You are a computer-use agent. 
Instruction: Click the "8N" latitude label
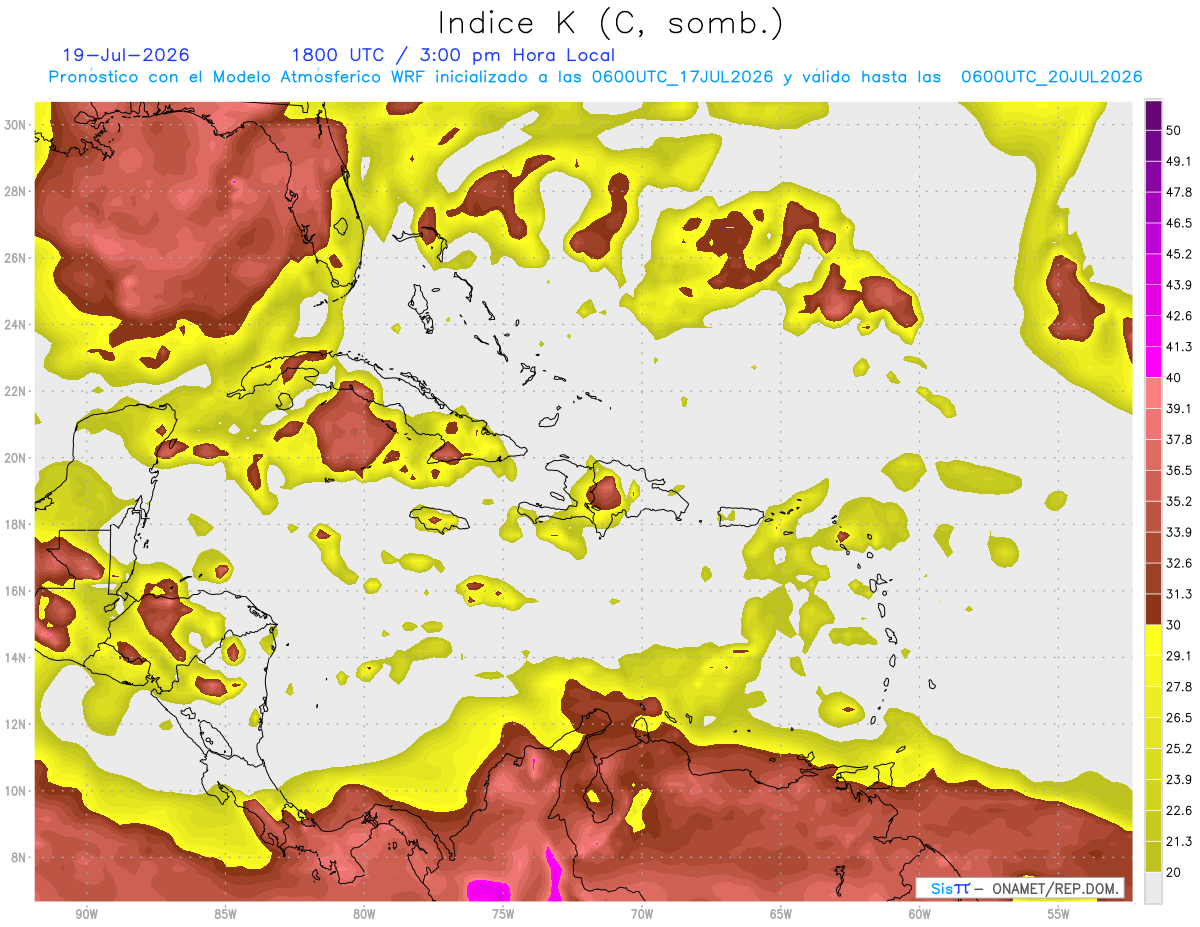(x=19, y=858)
